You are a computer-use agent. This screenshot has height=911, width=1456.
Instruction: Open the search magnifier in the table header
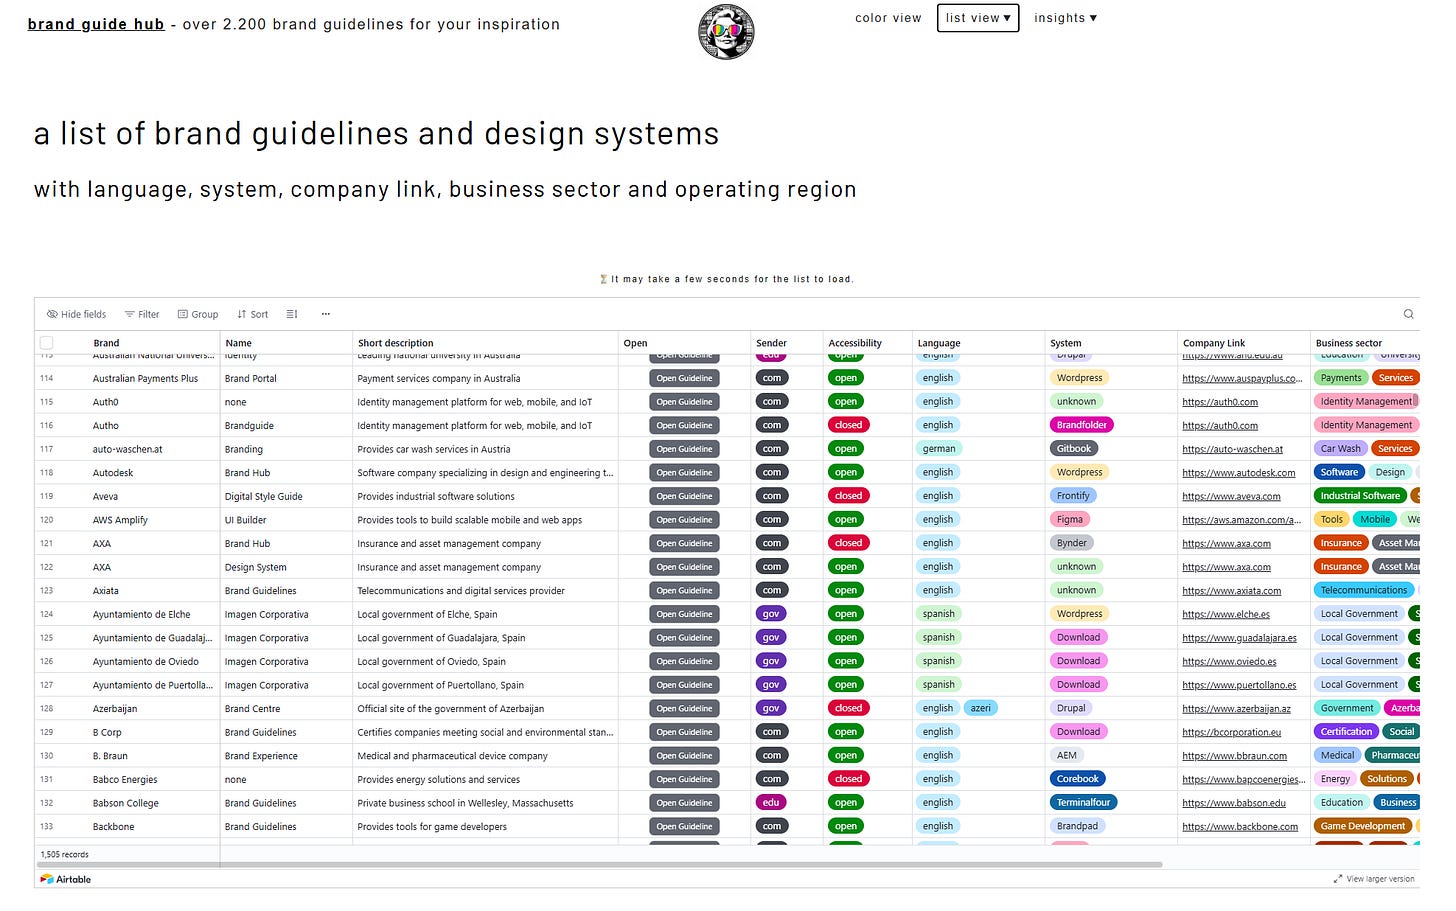(x=1408, y=314)
